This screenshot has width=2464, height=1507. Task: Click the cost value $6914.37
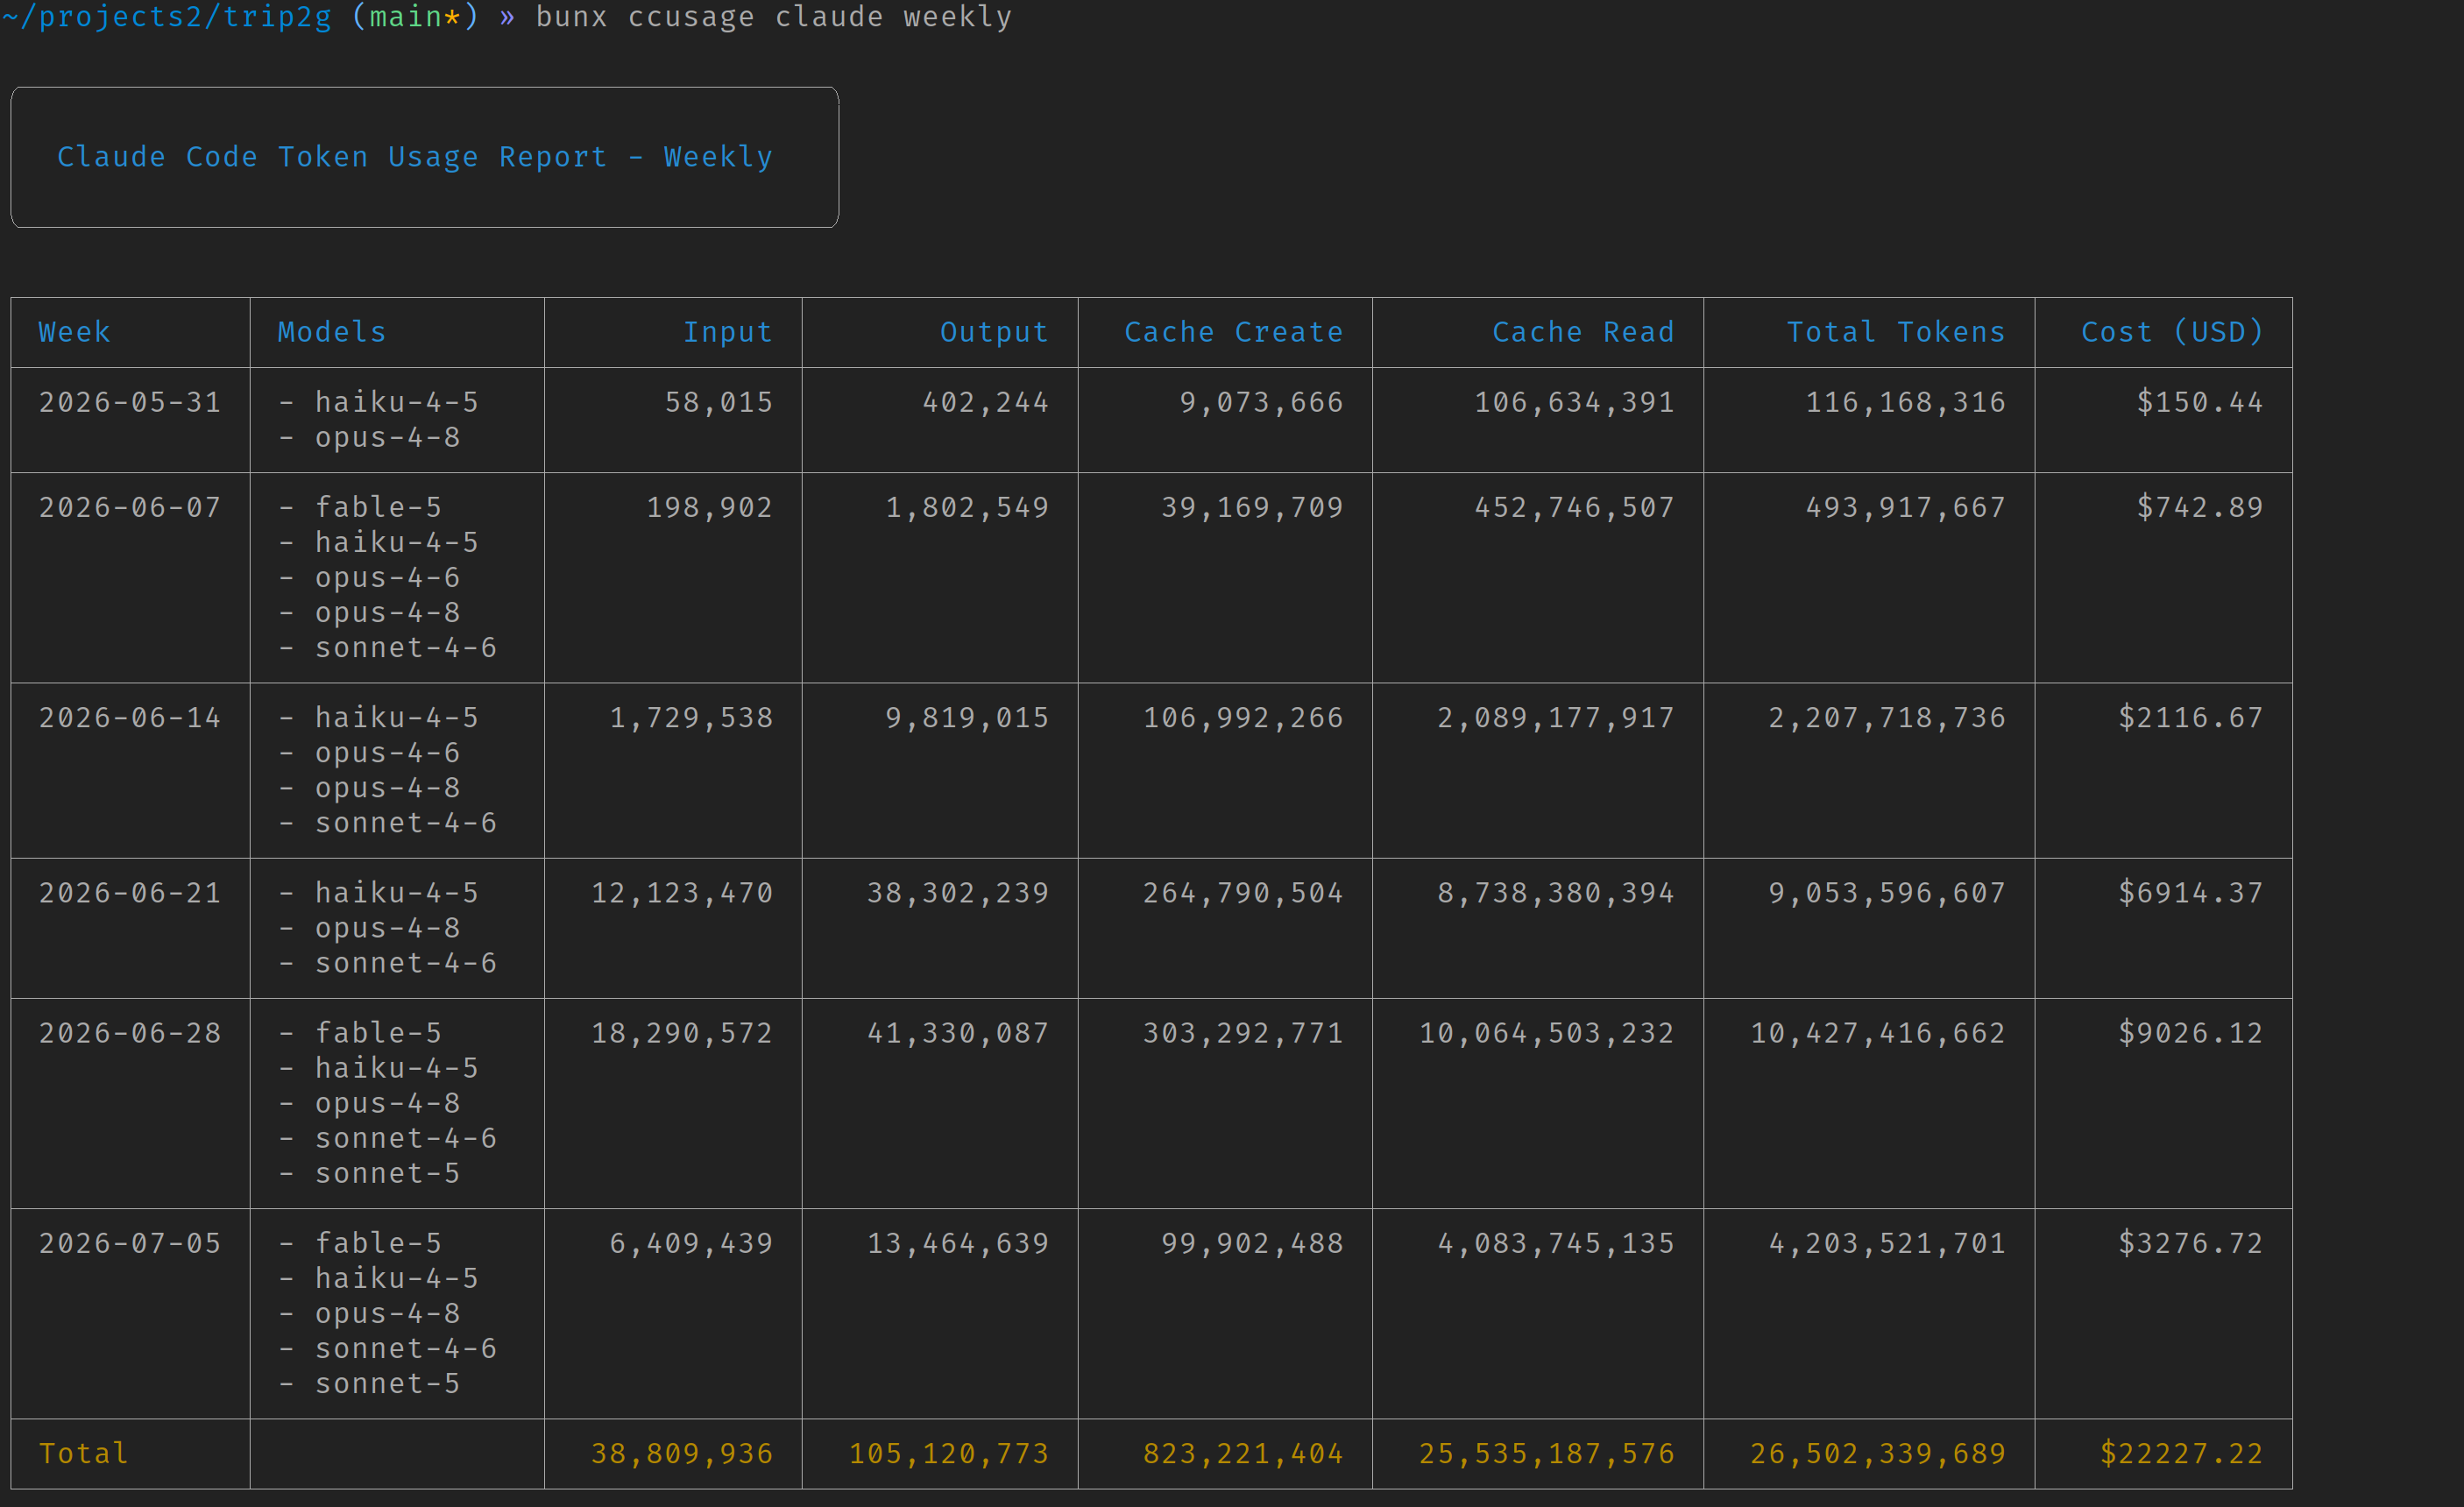coord(2191,892)
